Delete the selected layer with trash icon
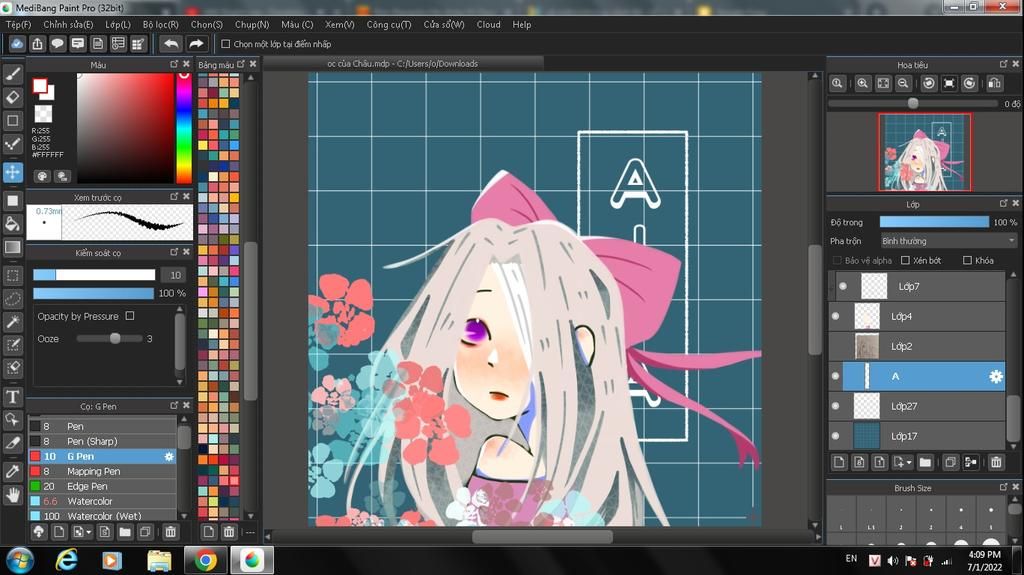1024x575 pixels. (x=996, y=463)
